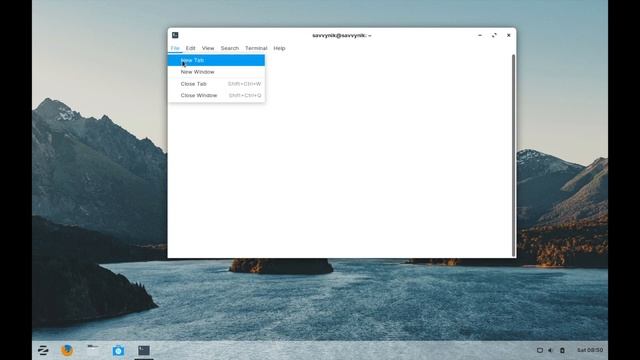640x360 pixels.
Task: Open the clock showing Sat 08:50
Action: point(590,350)
